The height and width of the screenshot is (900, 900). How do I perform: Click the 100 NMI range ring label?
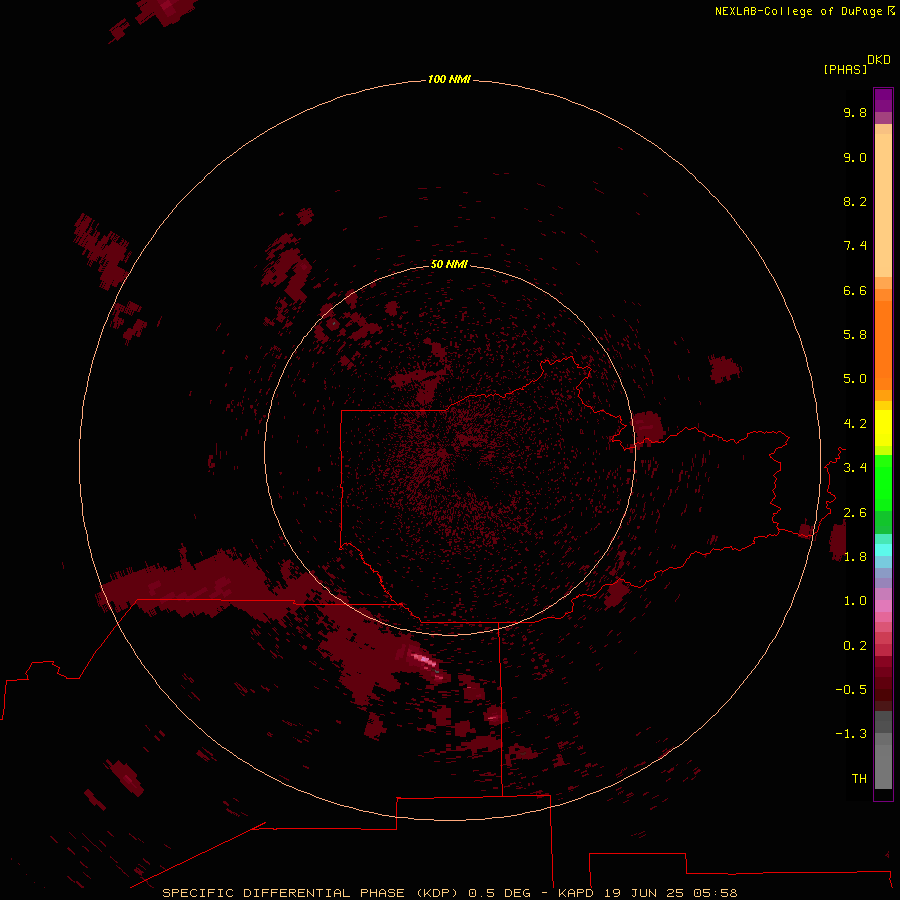point(449,79)
